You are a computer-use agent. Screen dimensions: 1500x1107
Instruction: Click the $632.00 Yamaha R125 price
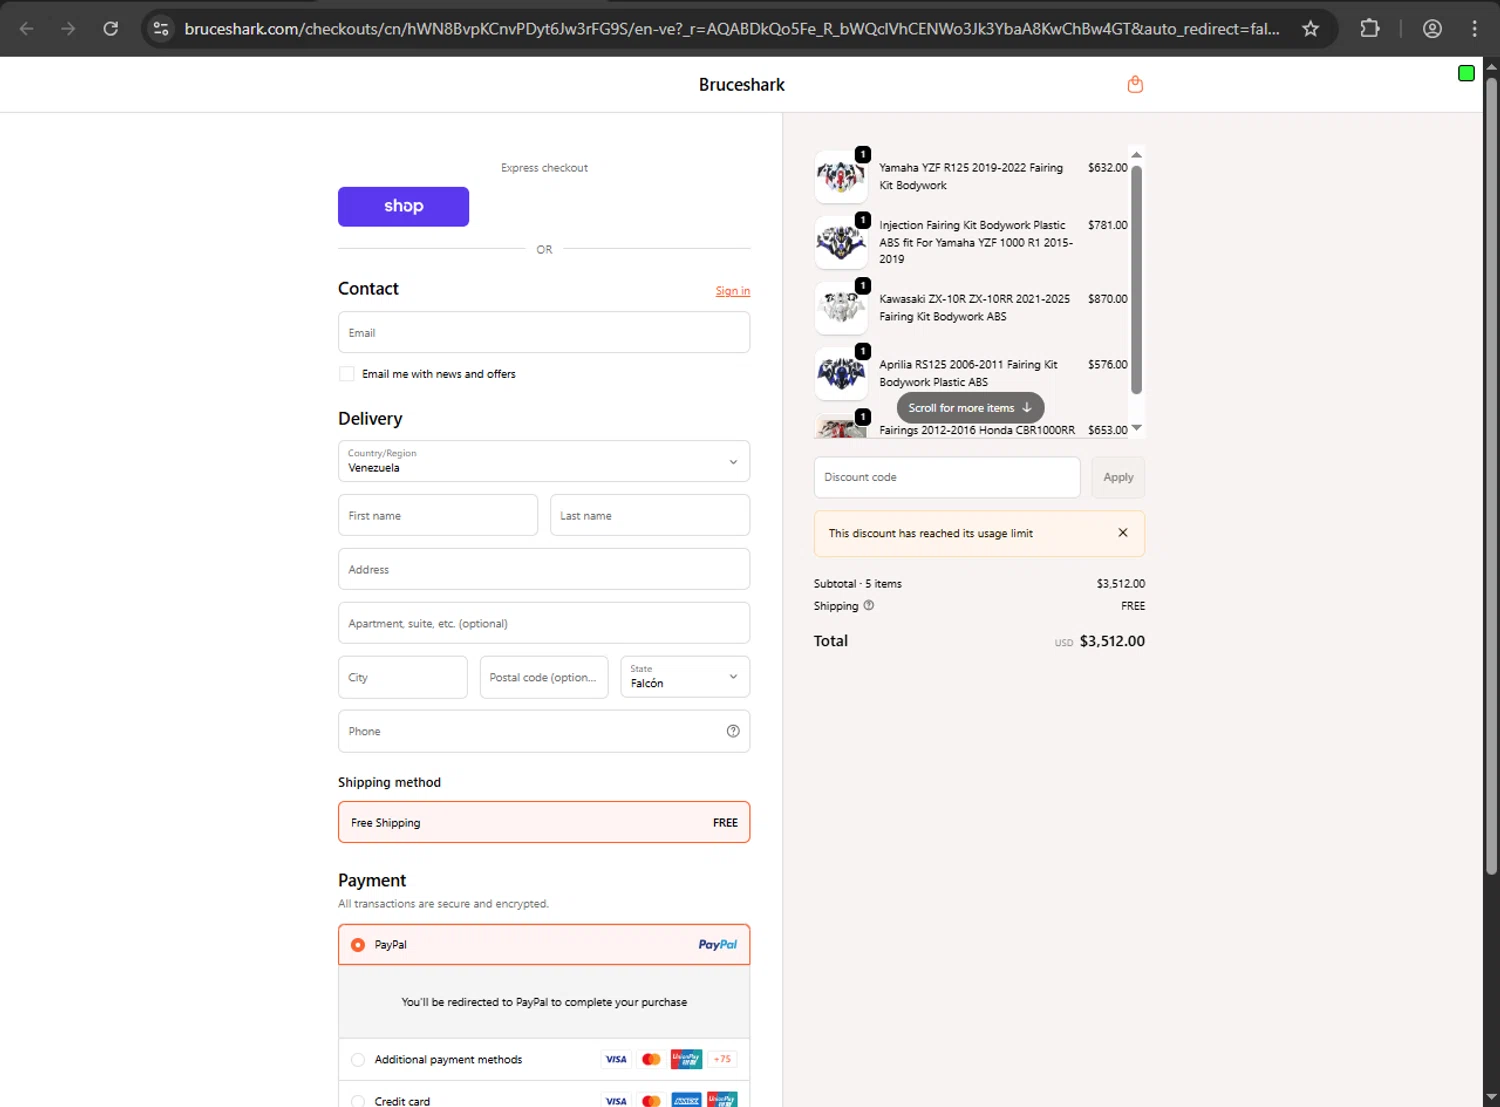pos(1107,168)
